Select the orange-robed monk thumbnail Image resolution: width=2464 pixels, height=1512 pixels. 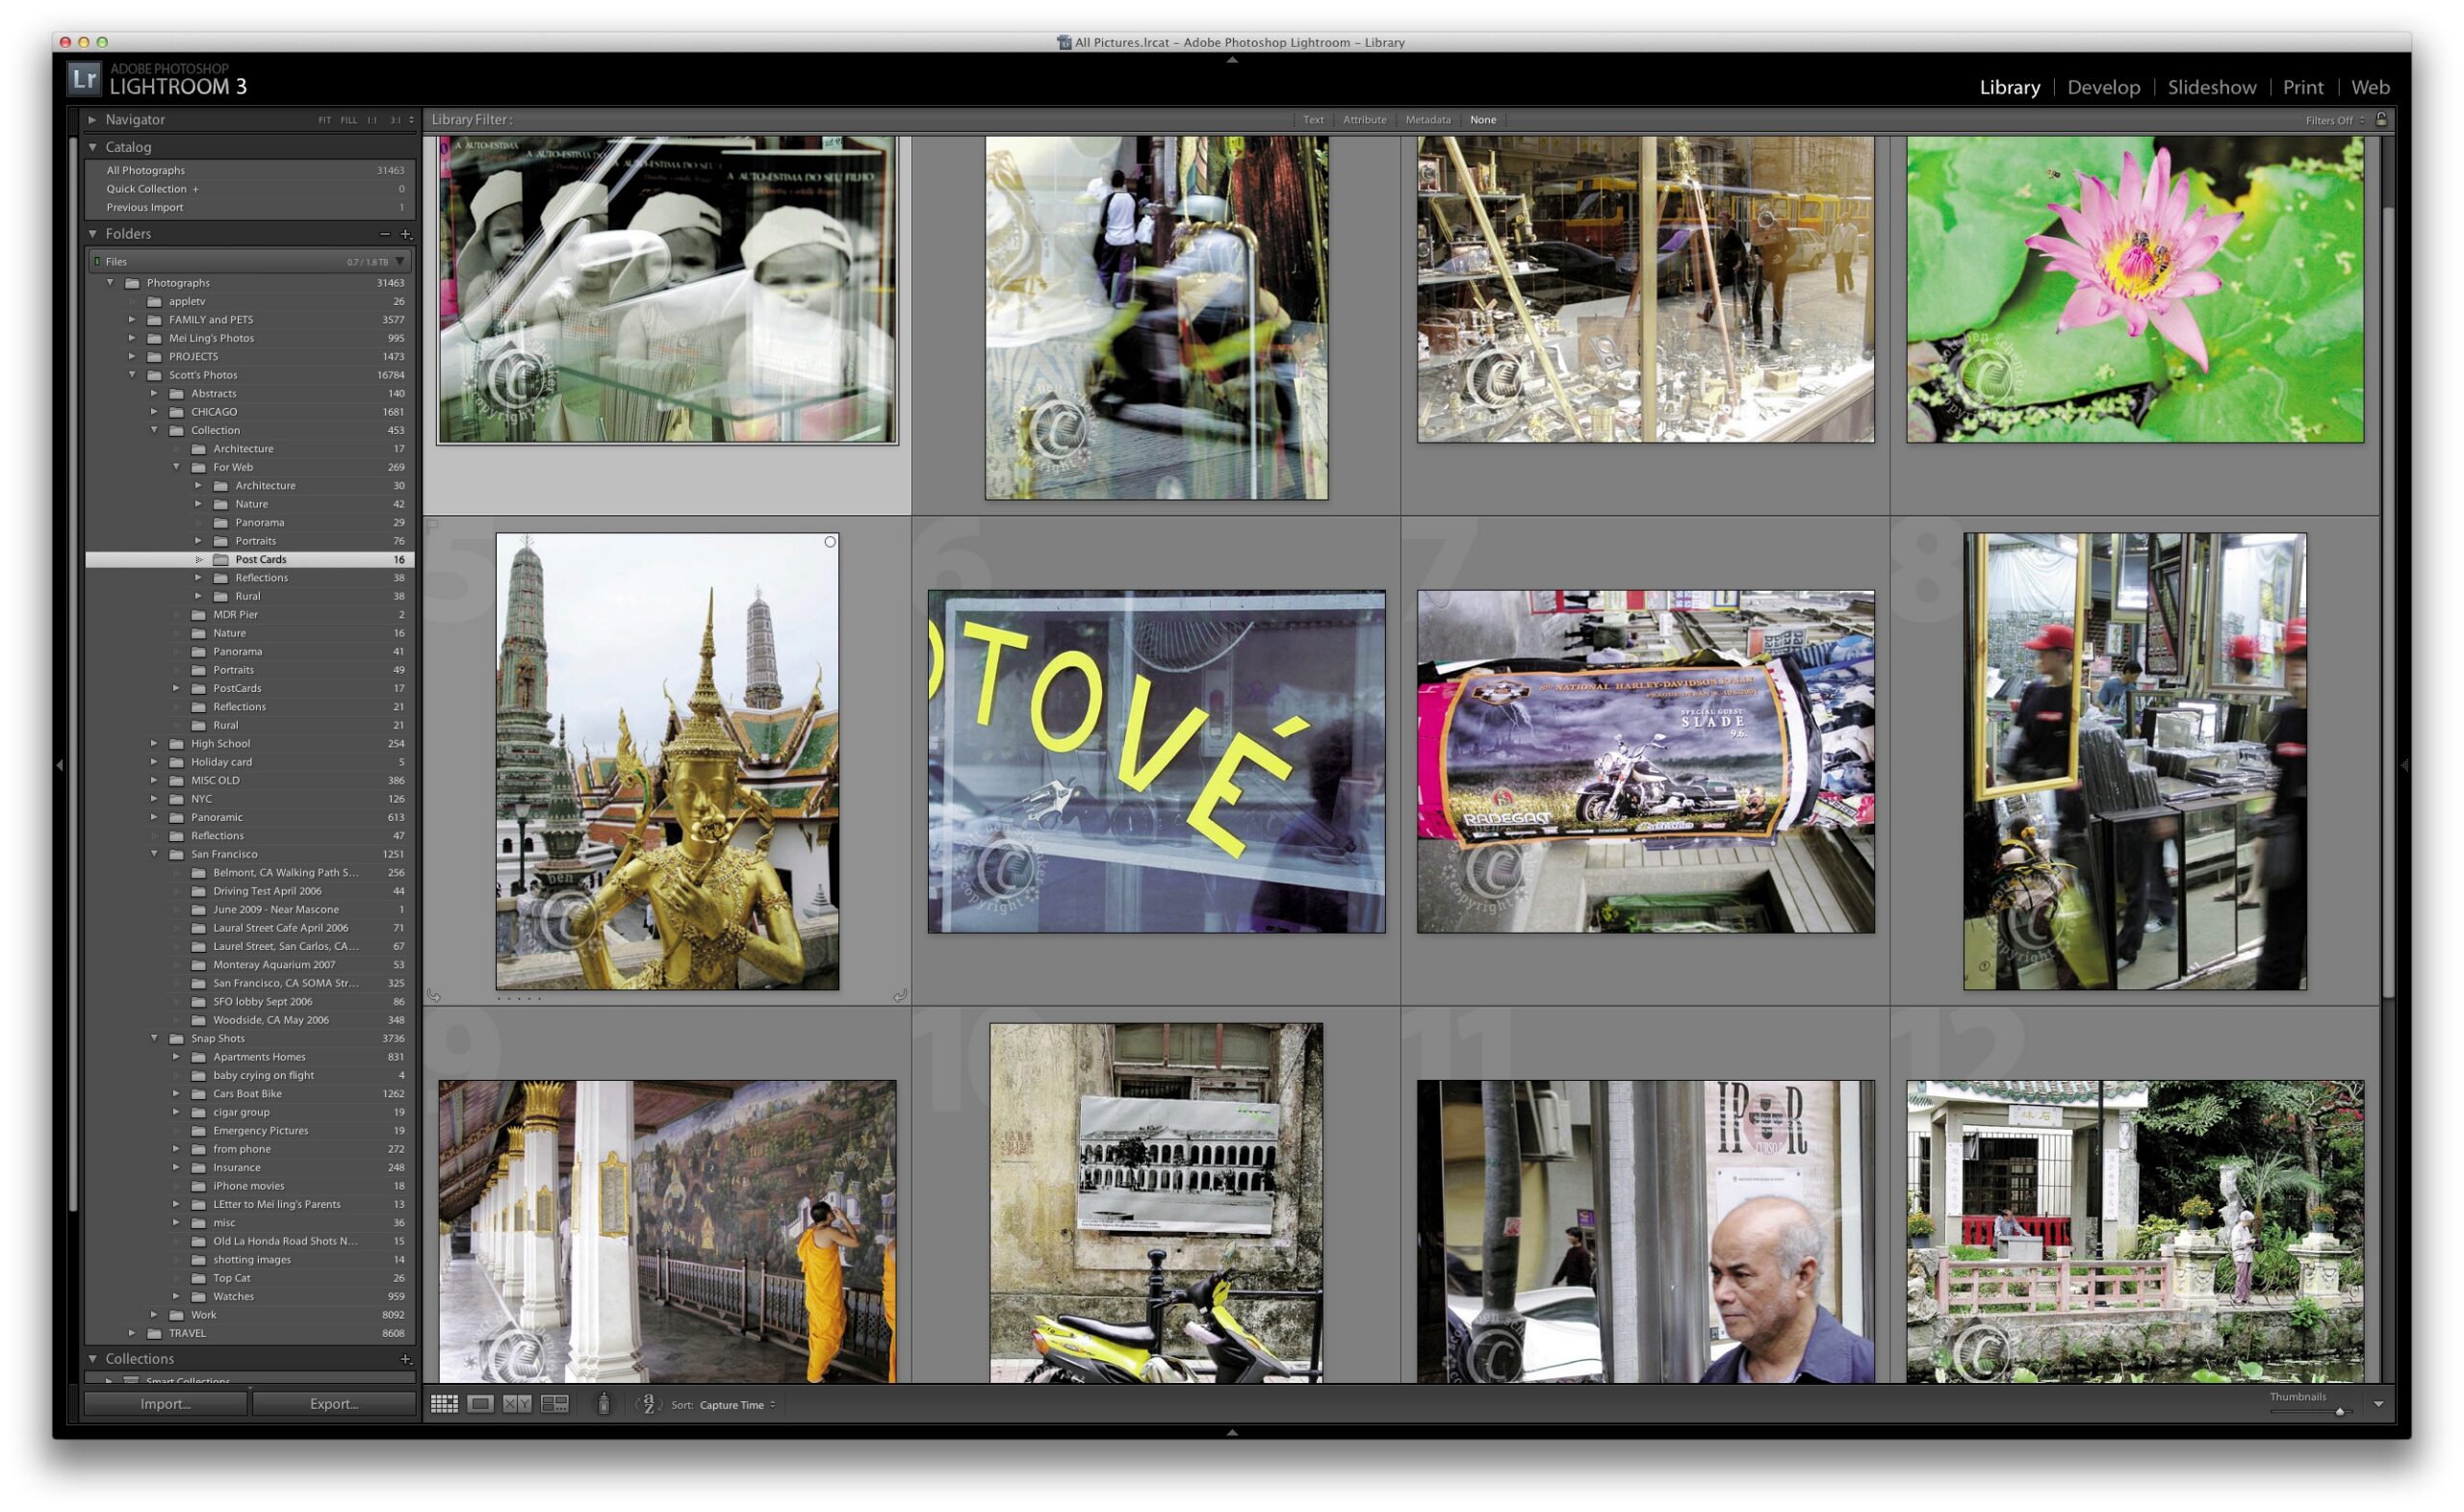[x=667, y=1231]
